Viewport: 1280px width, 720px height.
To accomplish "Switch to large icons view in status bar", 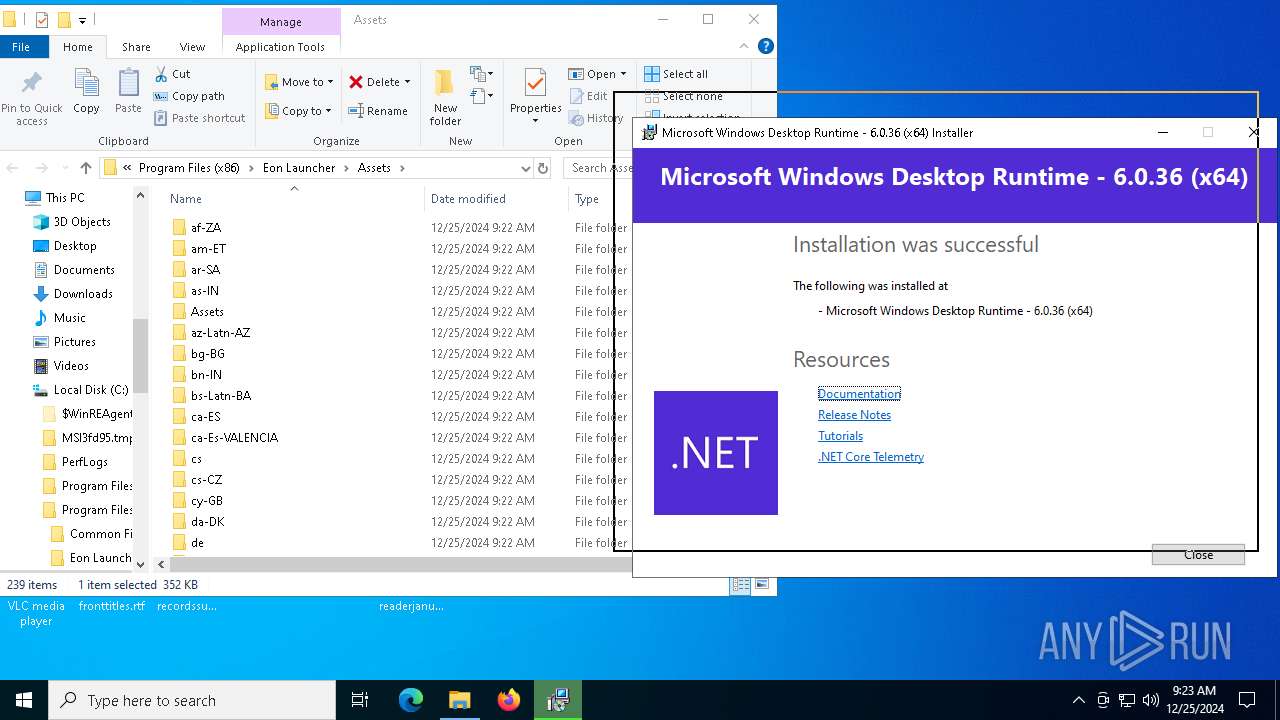I will coord(762,585).
